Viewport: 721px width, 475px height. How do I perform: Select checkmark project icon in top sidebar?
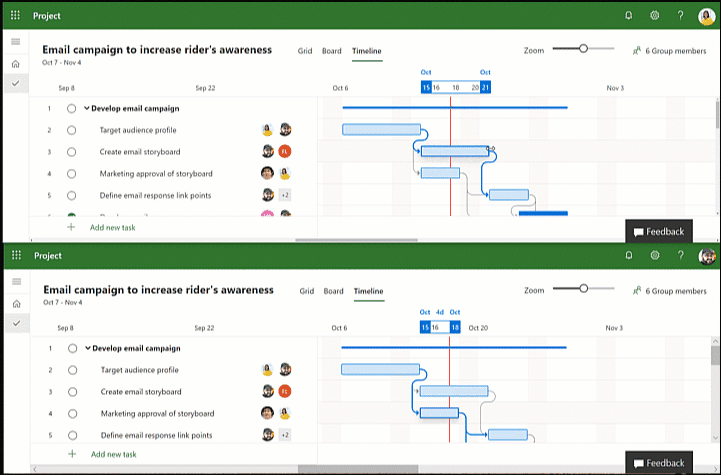[x=16, y=83]
